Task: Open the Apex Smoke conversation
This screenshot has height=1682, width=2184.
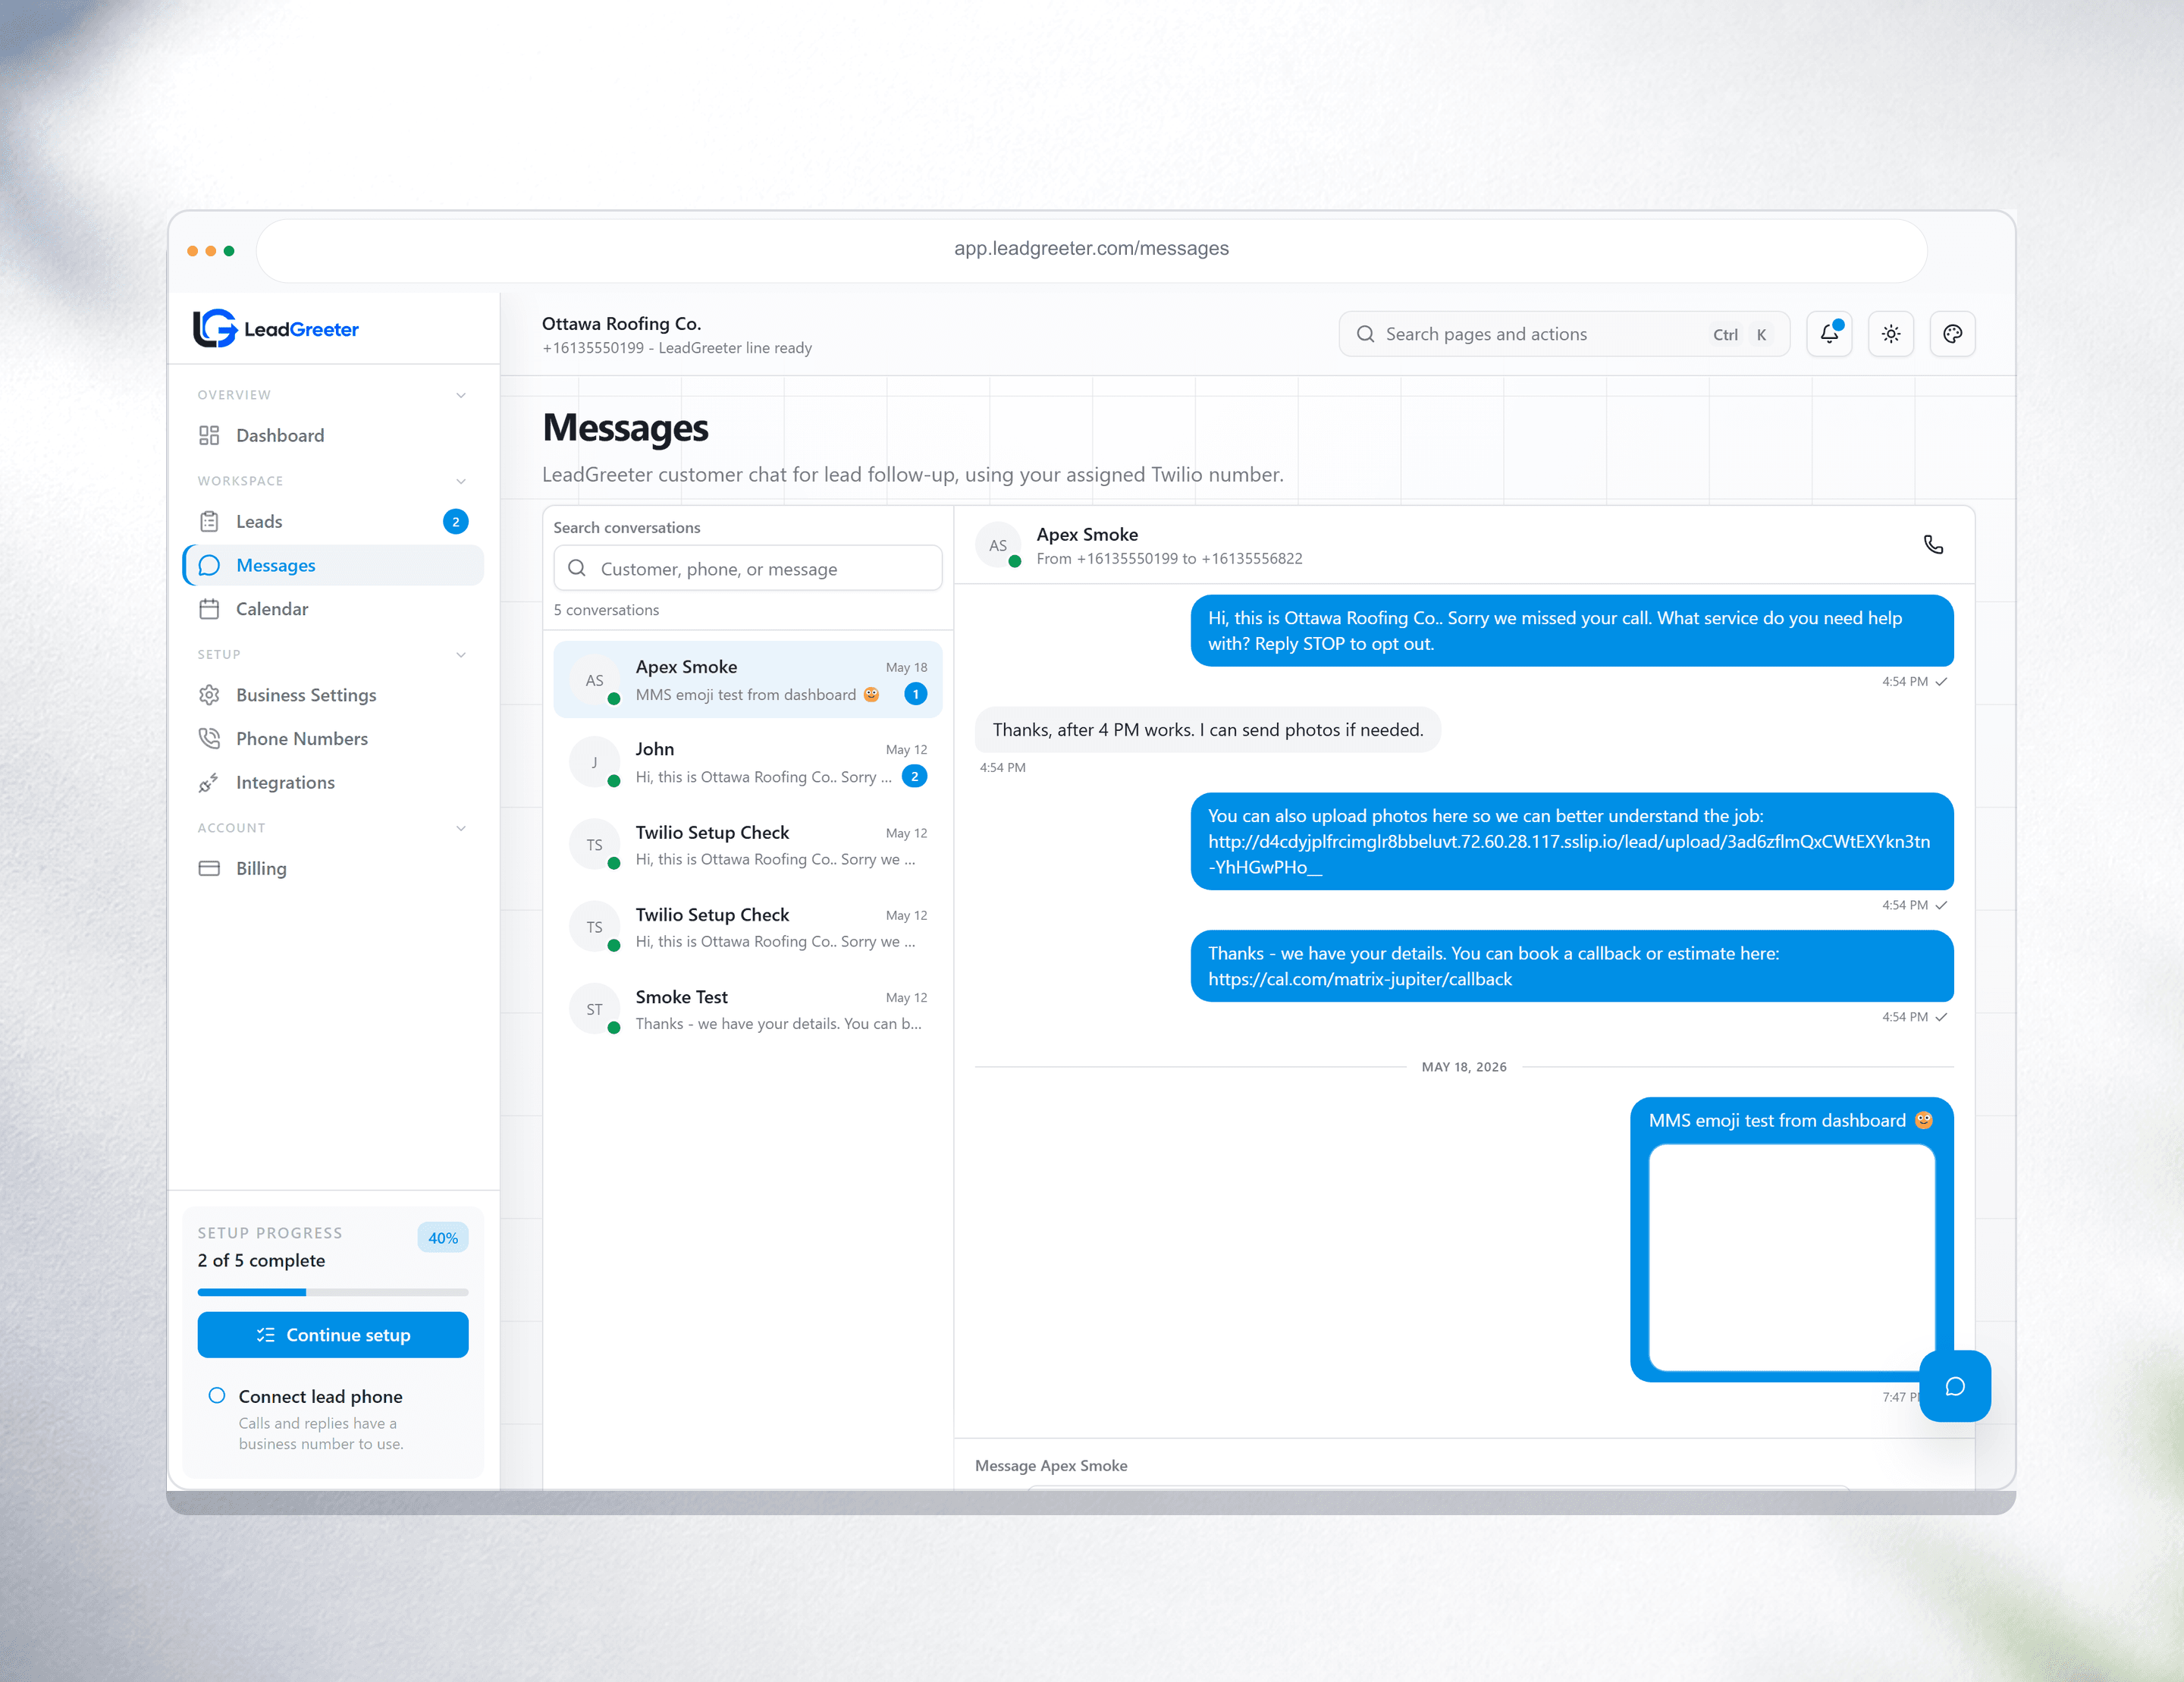Action: 748,680
